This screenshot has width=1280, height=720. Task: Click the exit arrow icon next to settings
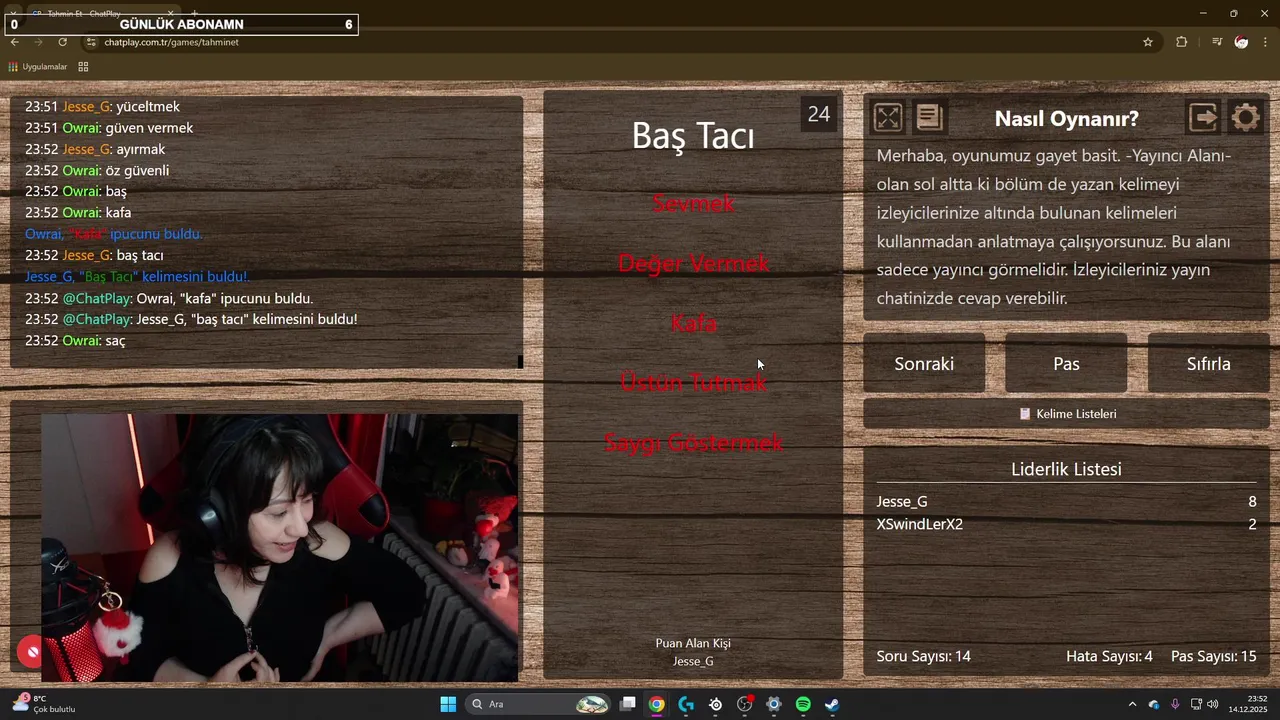click(x=1204, y=118)
